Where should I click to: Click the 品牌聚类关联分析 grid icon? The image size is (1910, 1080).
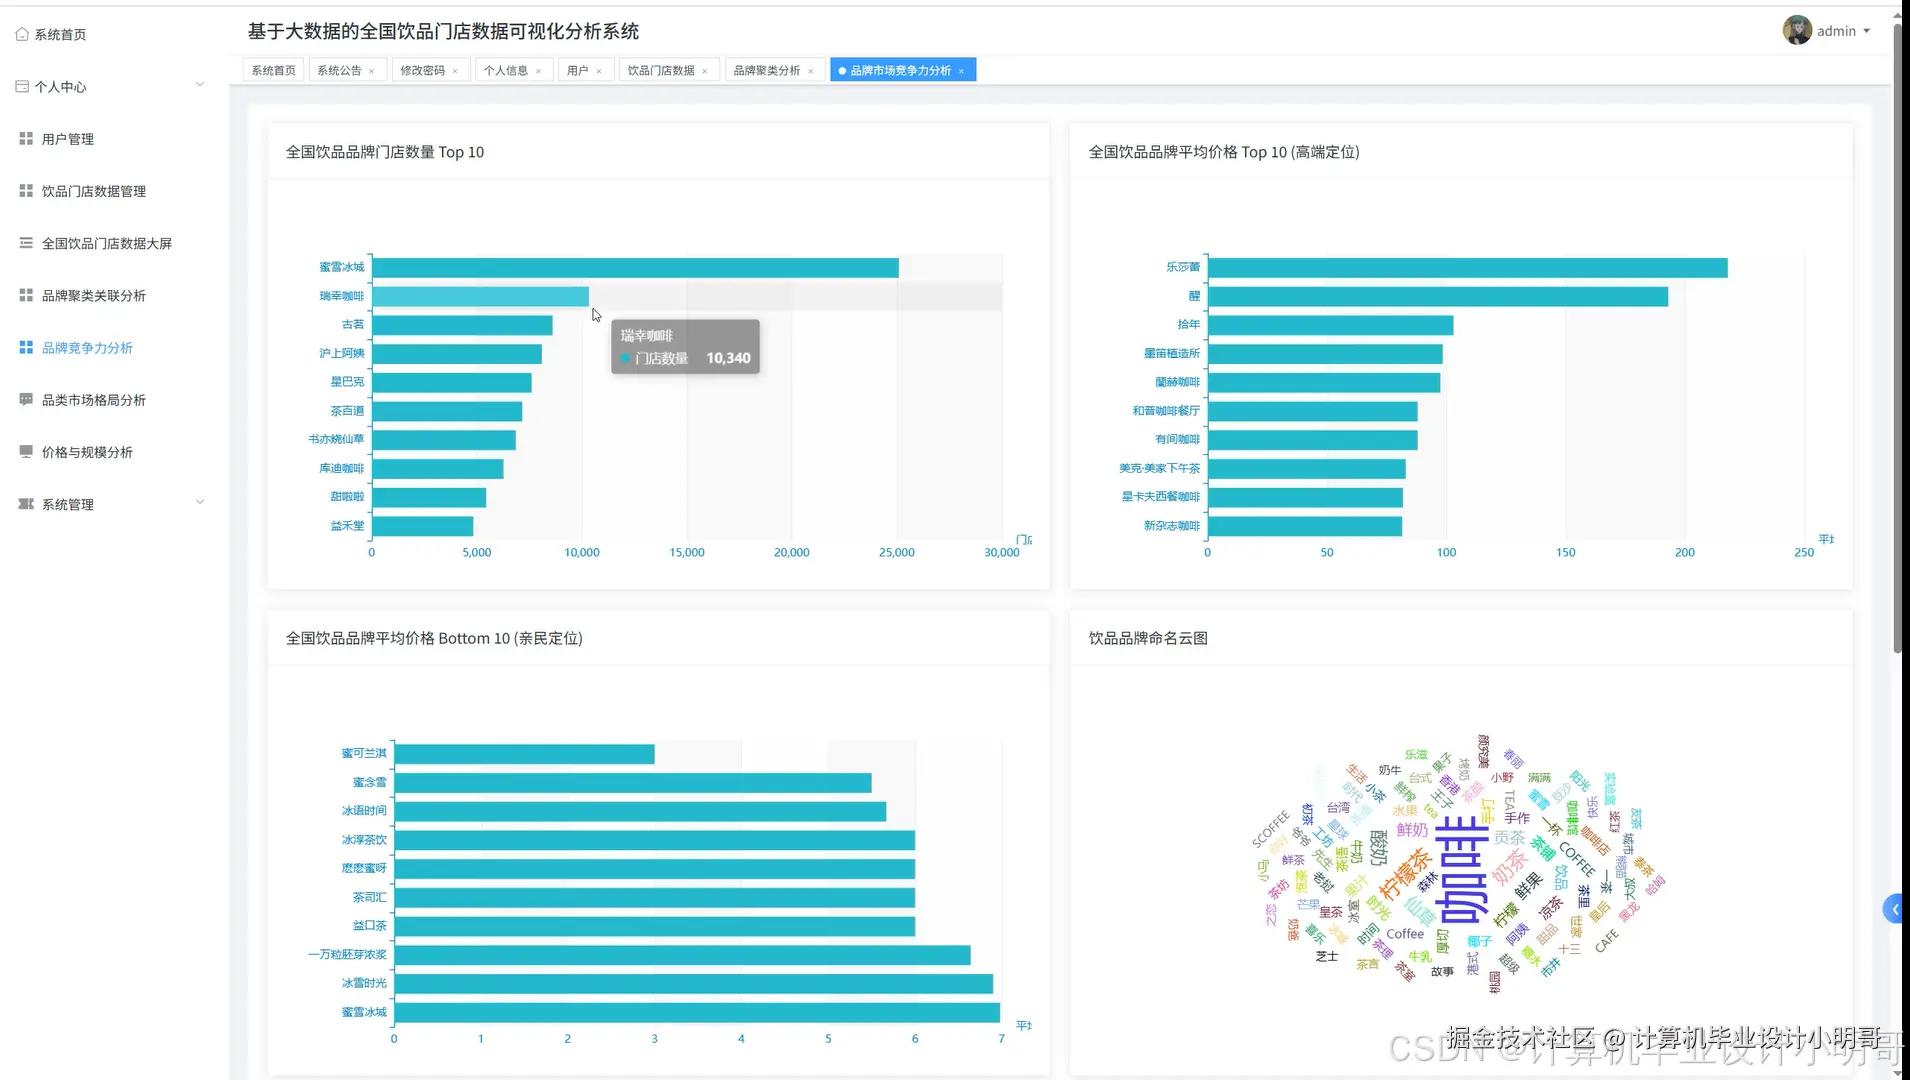tap(26, 295)
